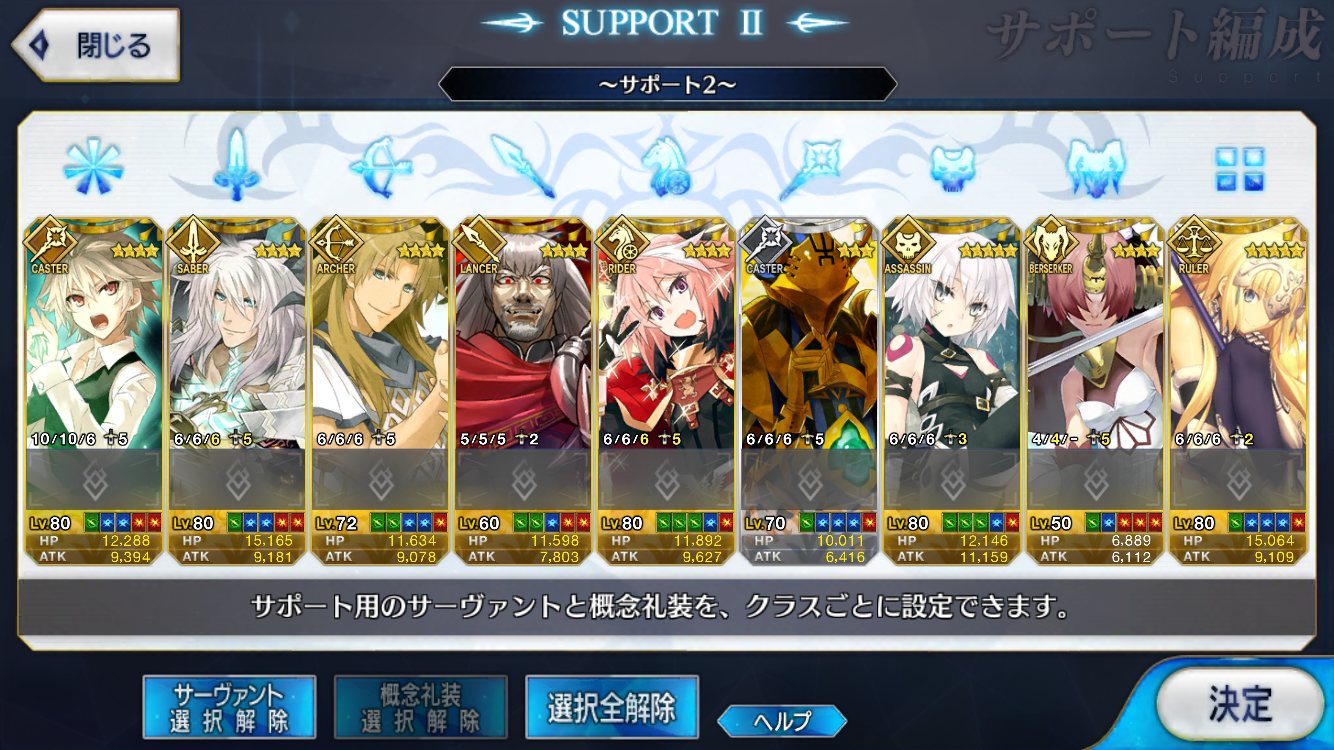1334x750 pixels.
Task: Select the Saber class sword icon
Action: coord(237,164)
